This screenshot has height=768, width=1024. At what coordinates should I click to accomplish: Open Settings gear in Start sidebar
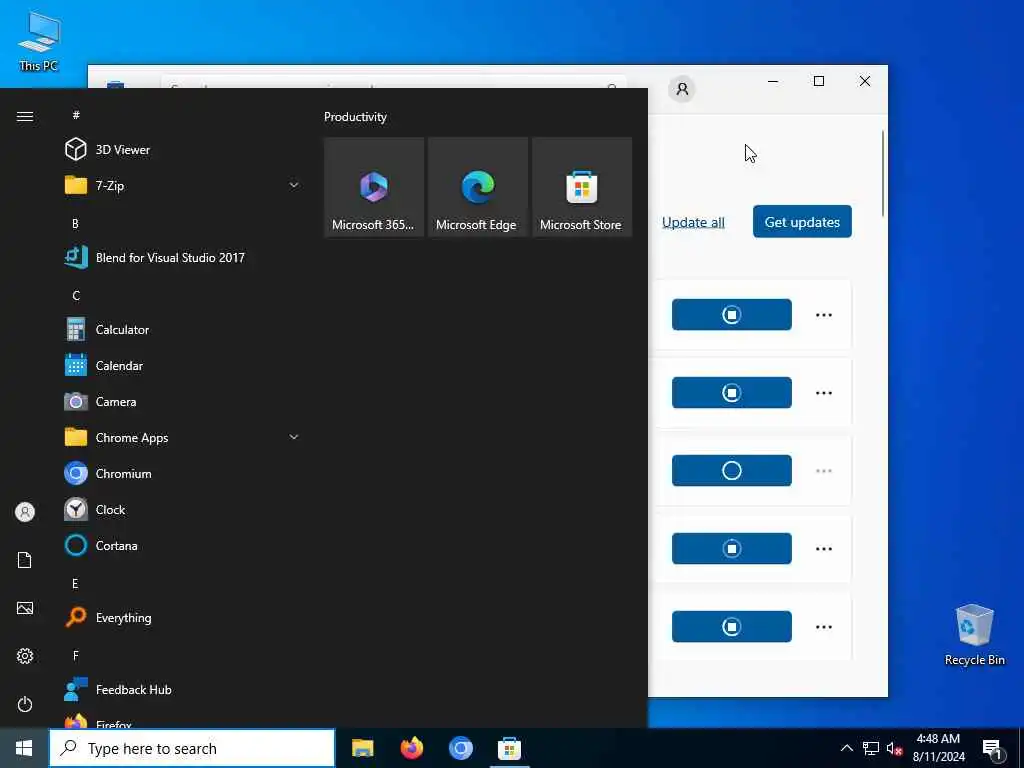pyautogui.click(x=25, y=656)
